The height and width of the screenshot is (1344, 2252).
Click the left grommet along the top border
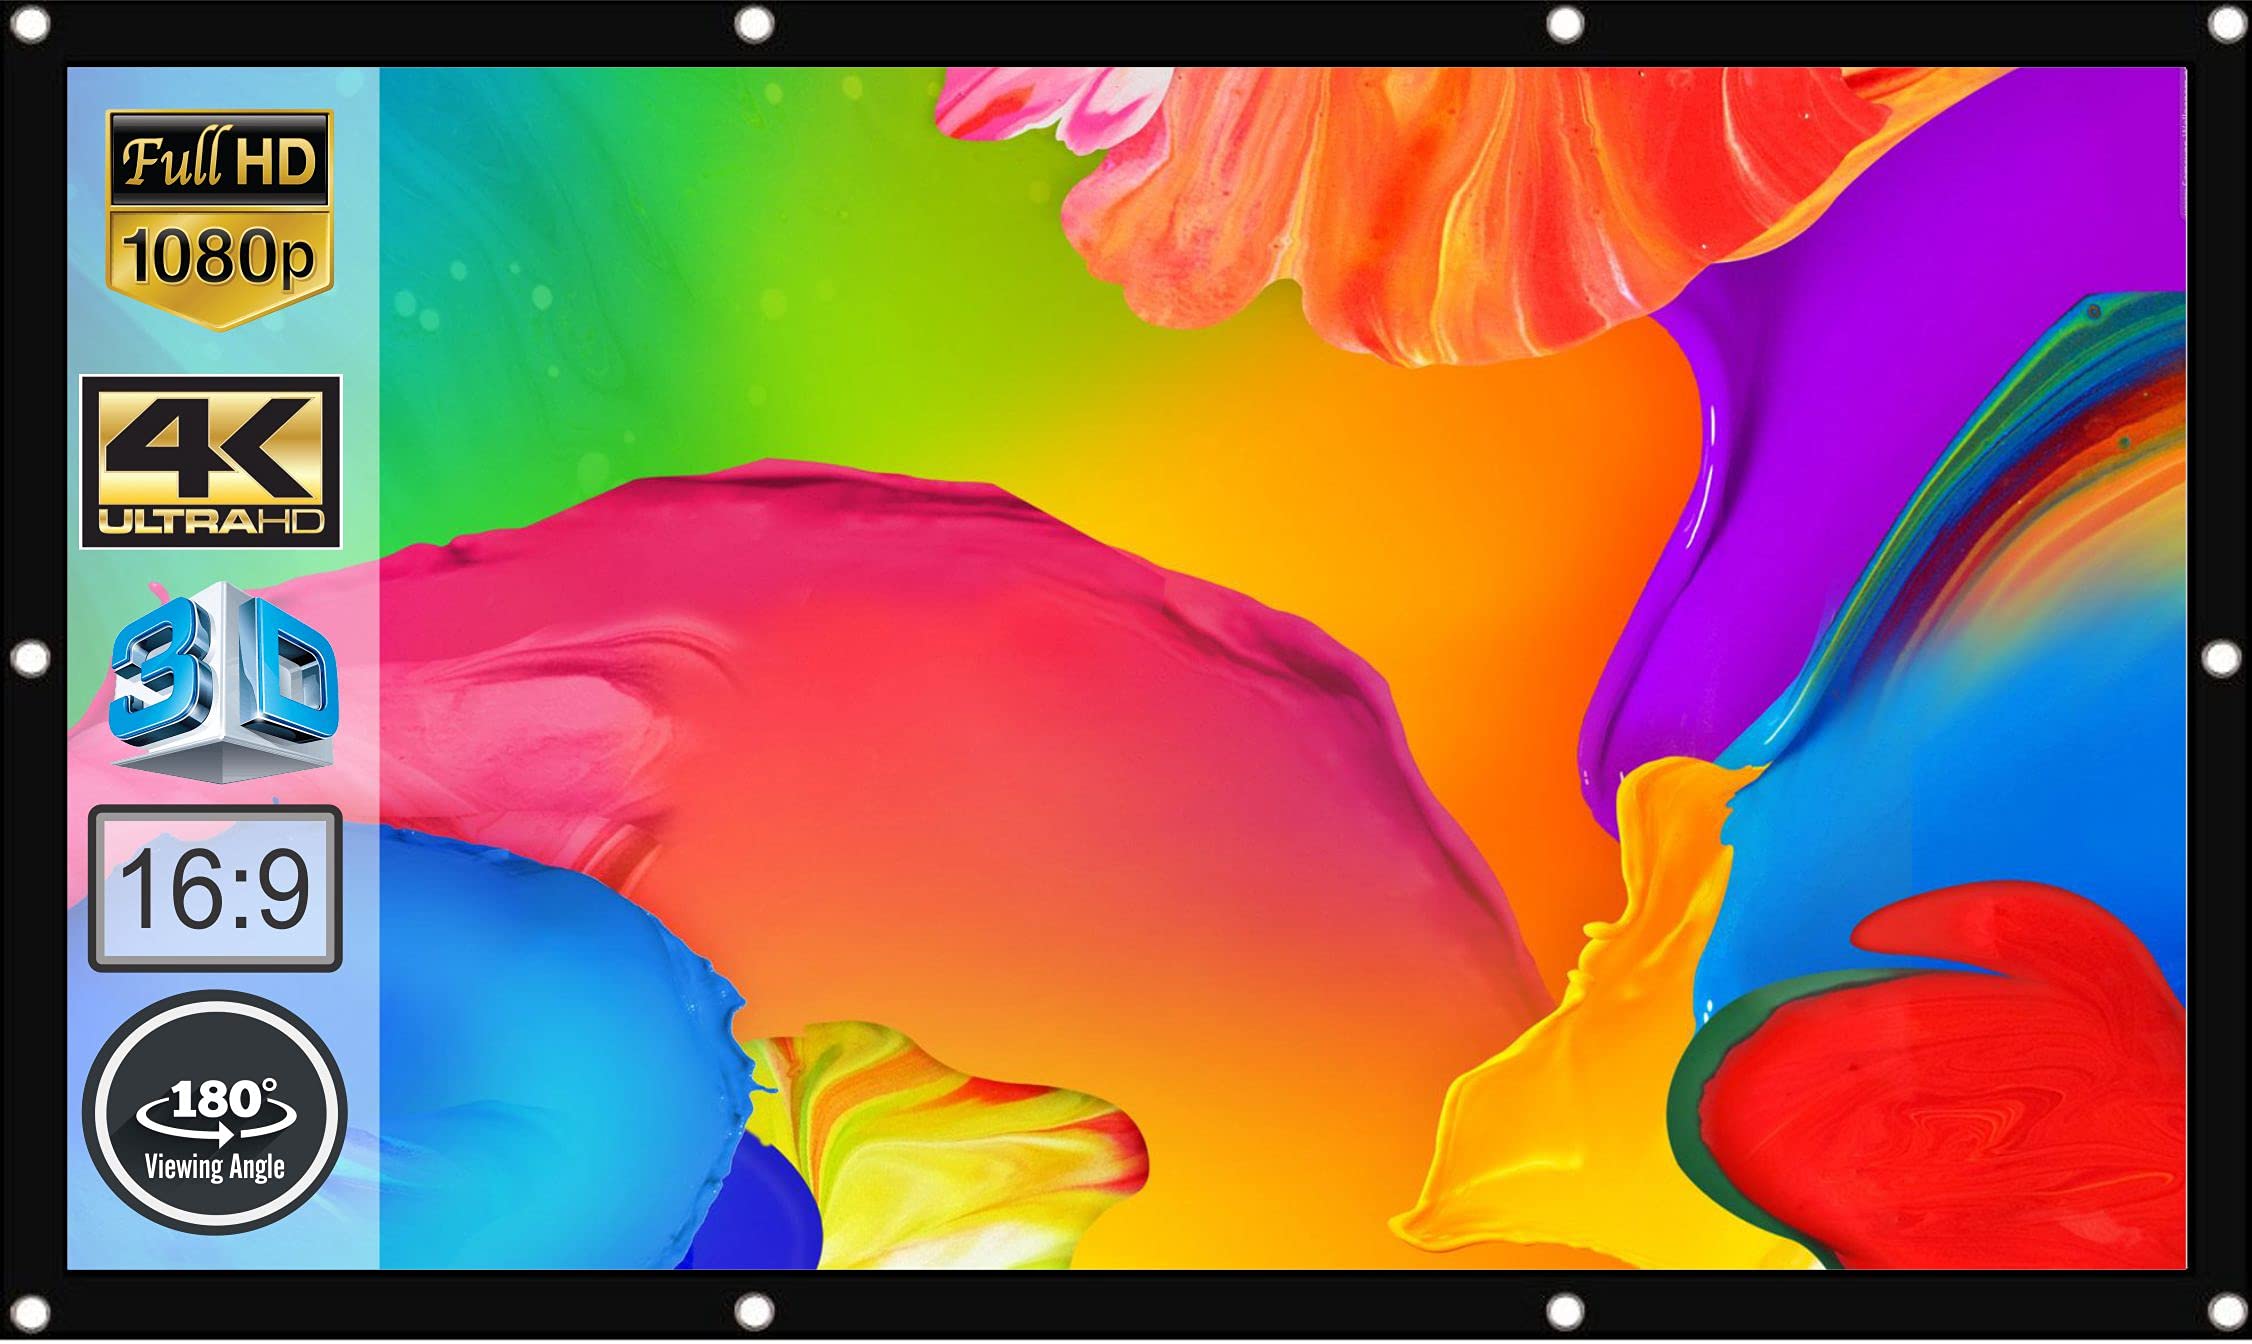753,24
